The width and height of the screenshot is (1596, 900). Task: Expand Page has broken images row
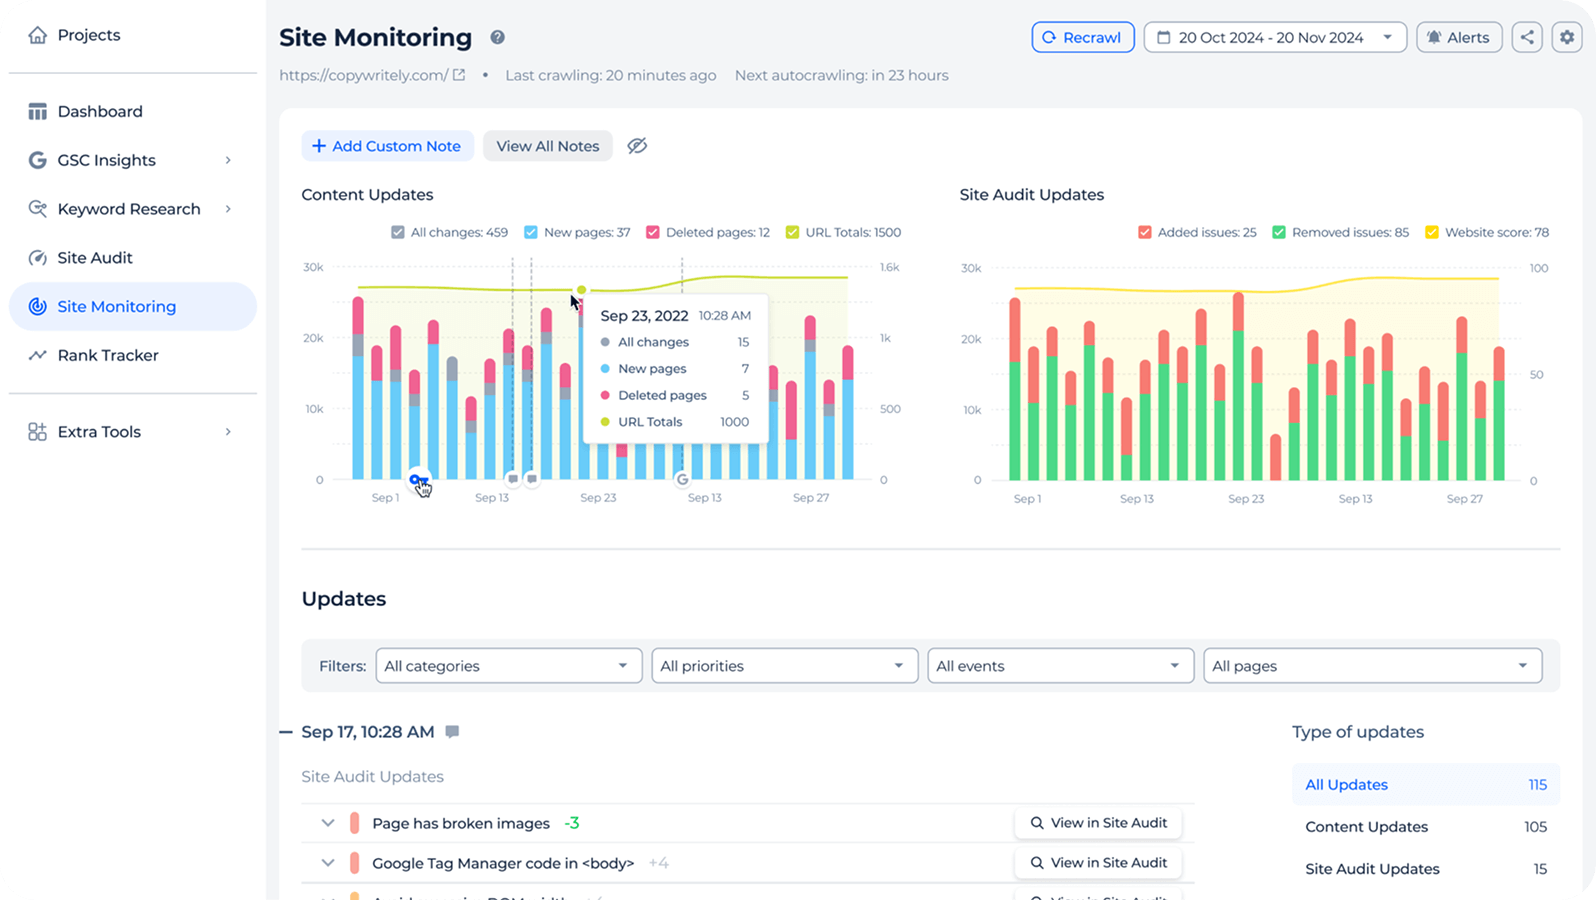[327, 823]
